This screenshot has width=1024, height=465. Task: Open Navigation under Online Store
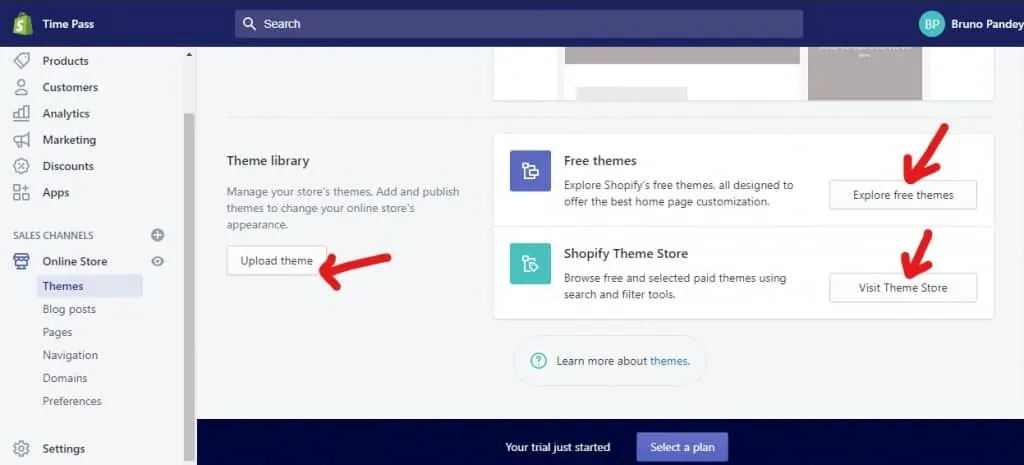[70, 355]
